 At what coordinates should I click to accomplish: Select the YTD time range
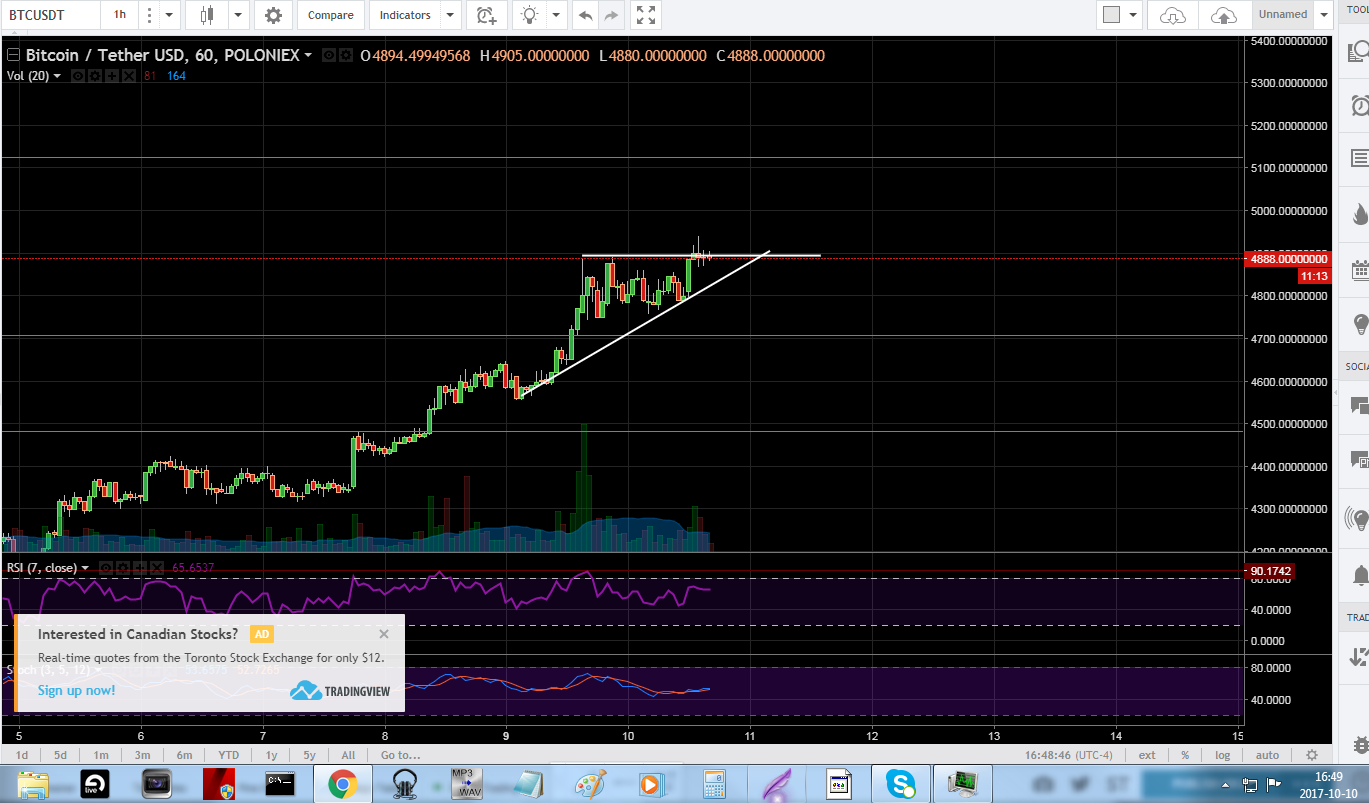tap(228, 755)
